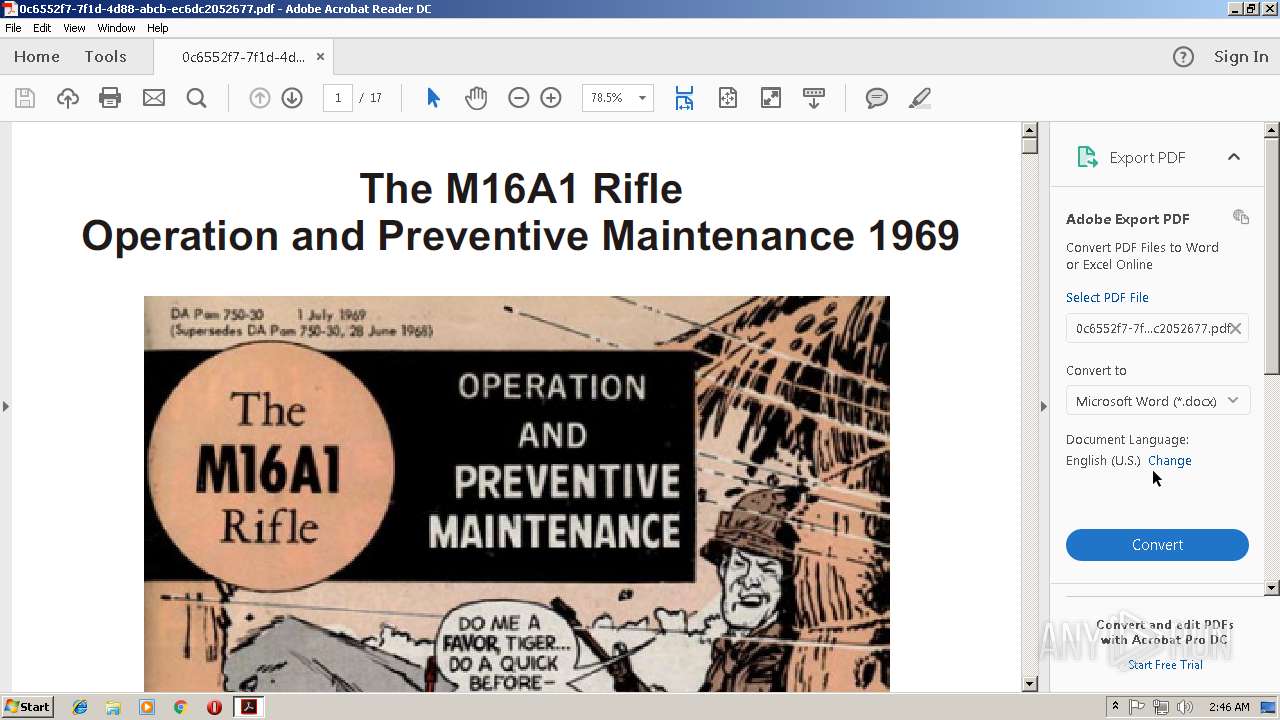Click copy icon beside Adobe Export PDF
The width and height of the screenshot is (1280, 720).
pos(1241,217)
